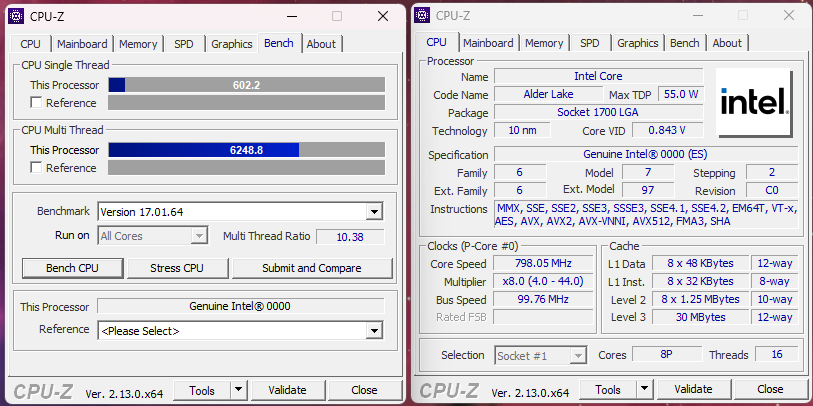The width and height of the screenshot is (813, 406).
Task: Click the Core Speed value 798.05 MHz
Action: [543, 263]
